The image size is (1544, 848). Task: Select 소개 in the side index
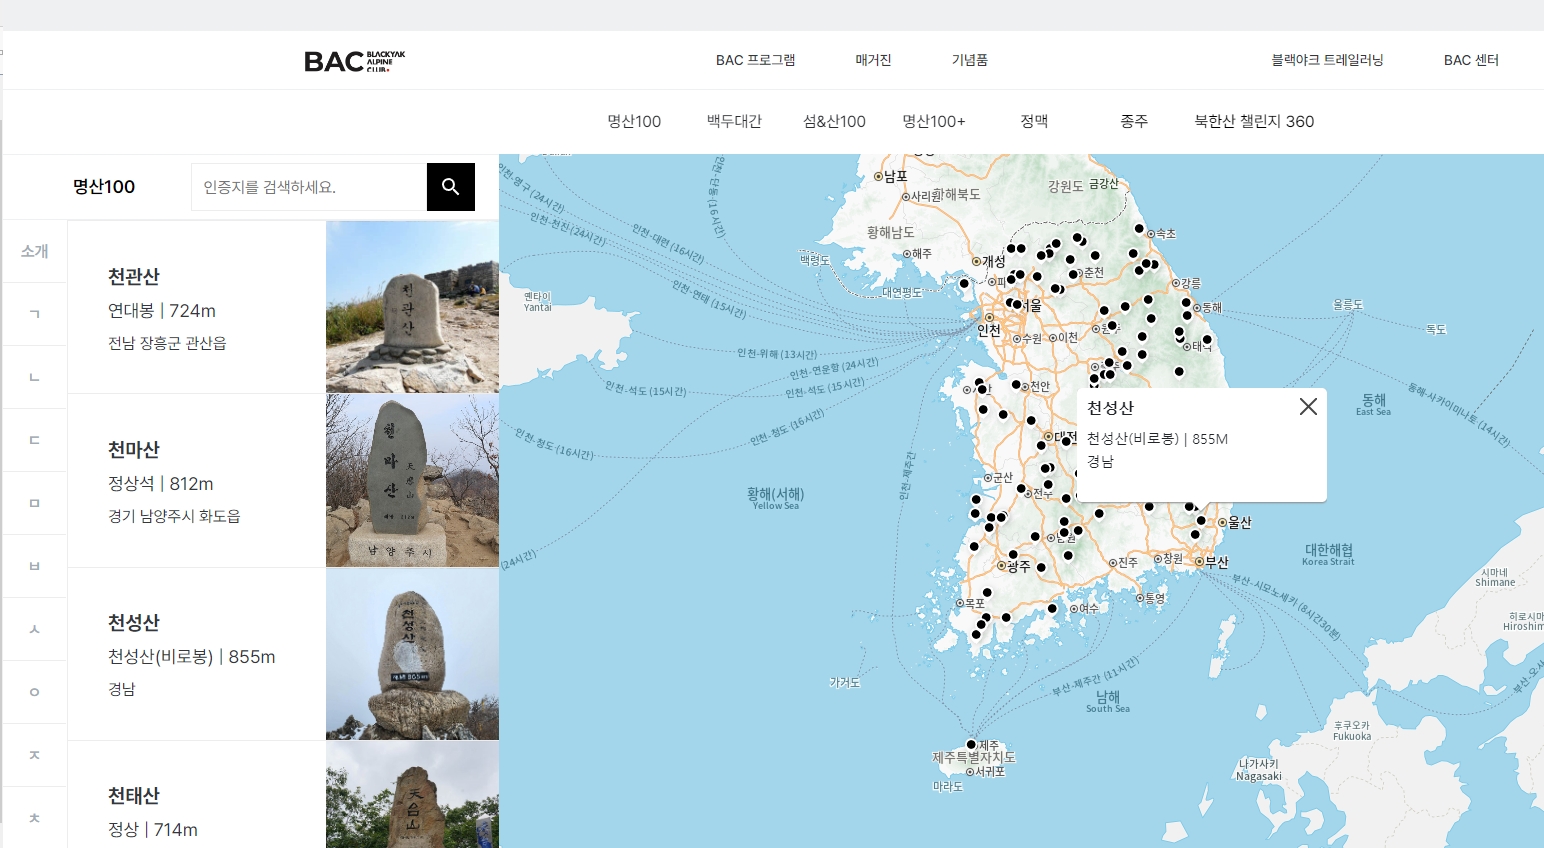(x=35, y=251)
